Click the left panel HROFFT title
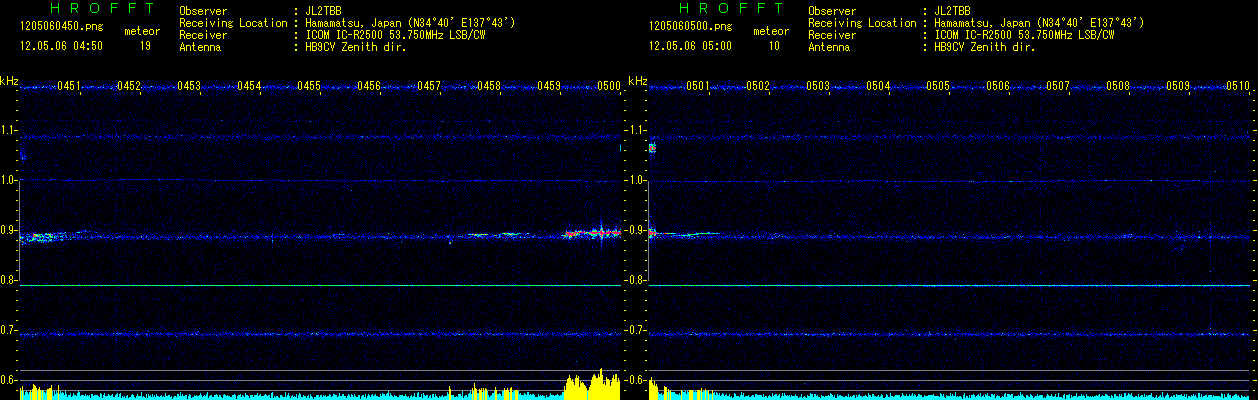 coord(95,8)
